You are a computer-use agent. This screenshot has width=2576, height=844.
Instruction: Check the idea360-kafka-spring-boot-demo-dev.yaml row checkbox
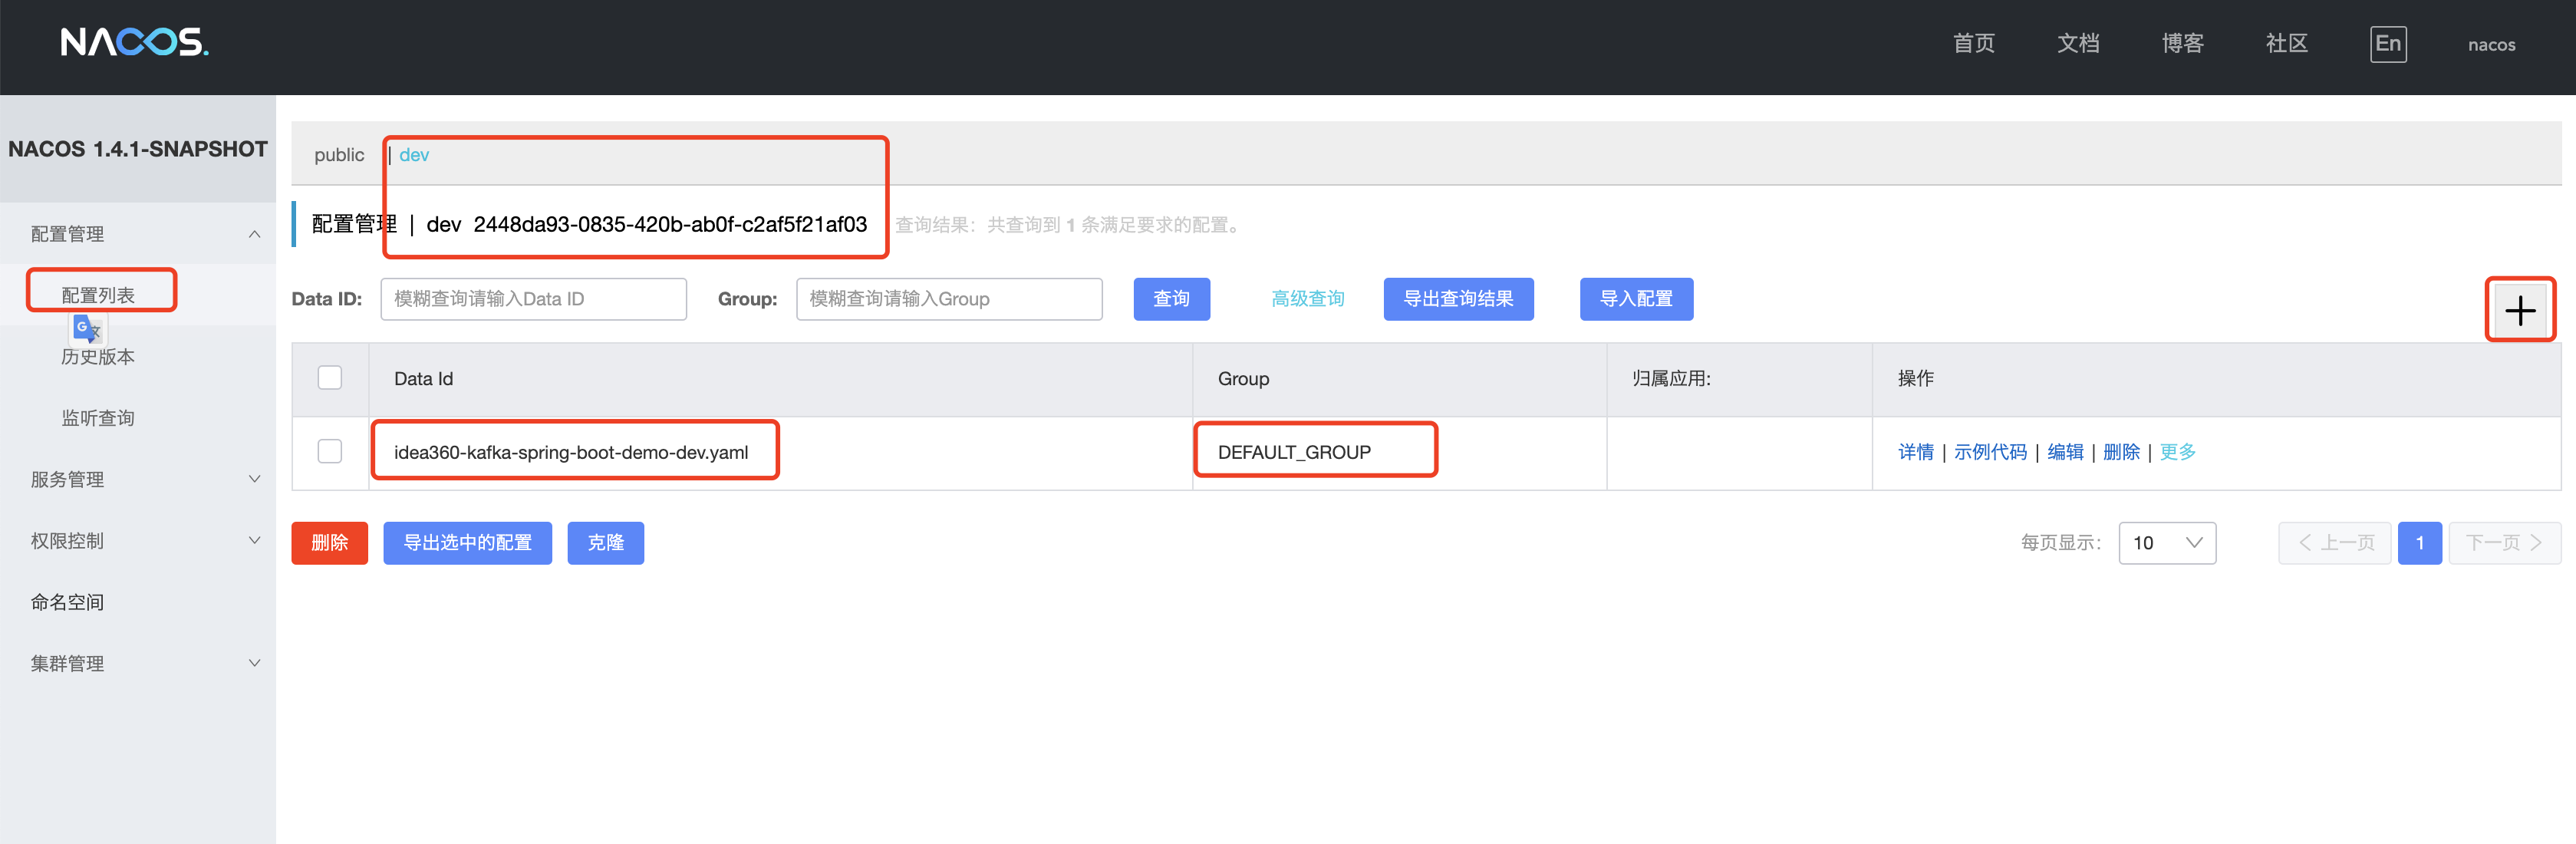tap(329, 451)
